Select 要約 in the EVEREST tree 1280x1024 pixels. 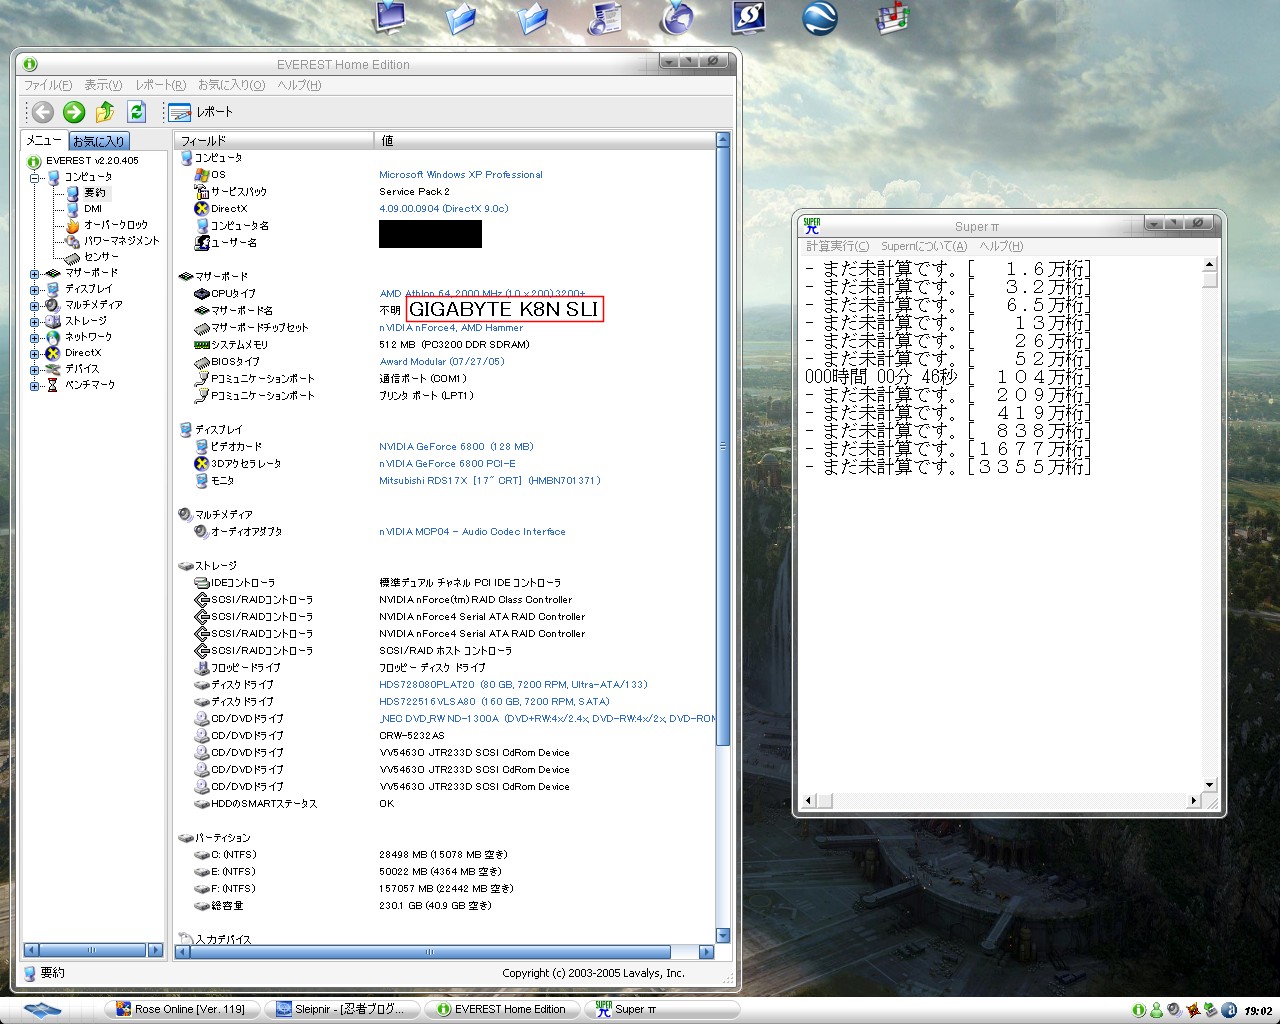[x=95, y=193]
